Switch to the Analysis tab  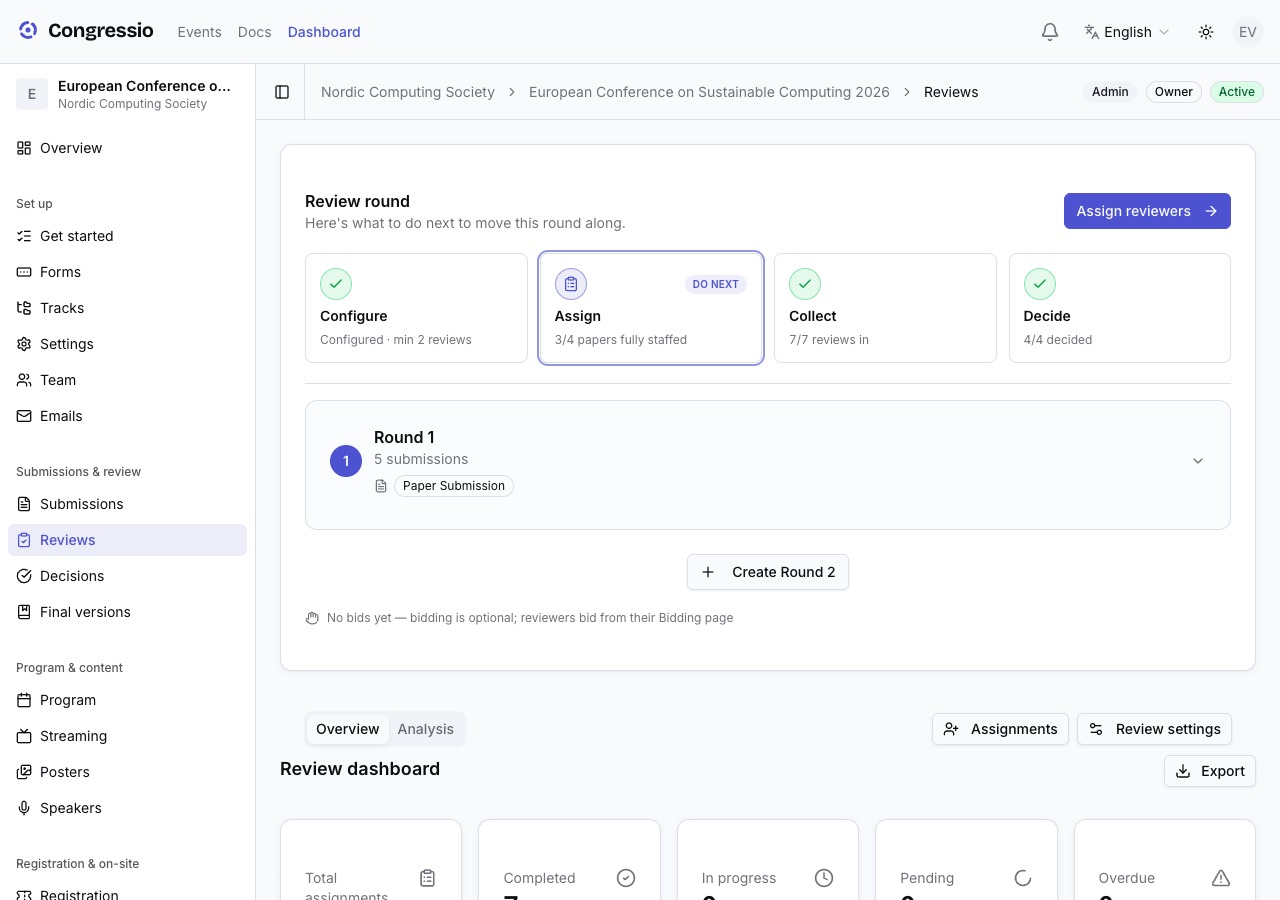pos(426,729)
